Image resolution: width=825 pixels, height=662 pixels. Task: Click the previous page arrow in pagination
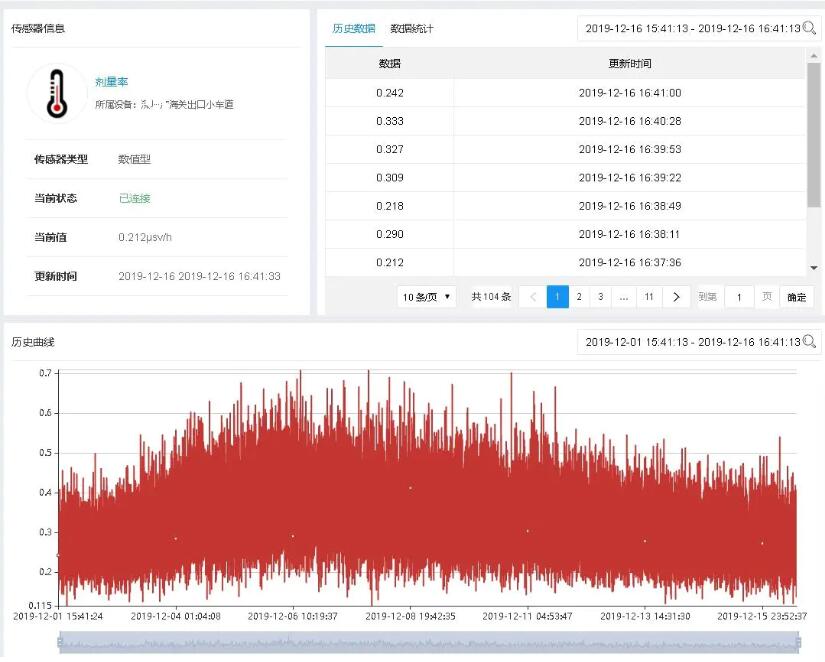[x=531, y=296]
